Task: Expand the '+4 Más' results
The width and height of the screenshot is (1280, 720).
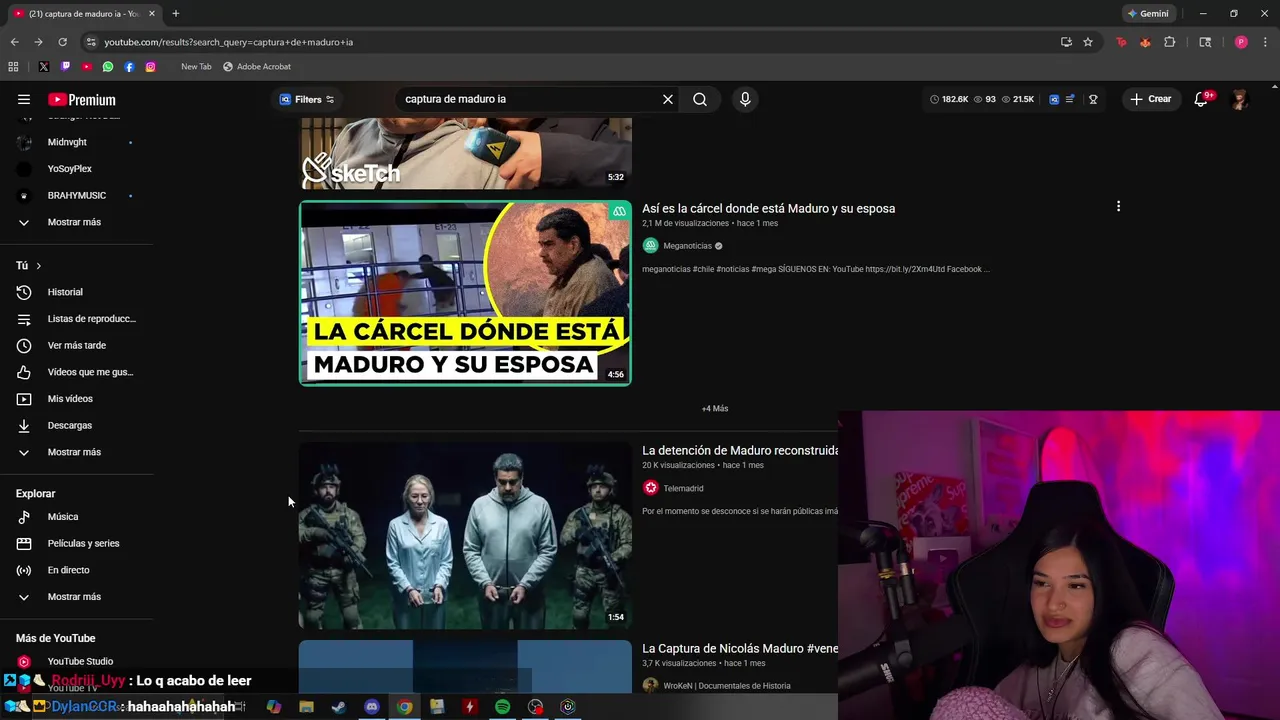Action: [715, 408]
